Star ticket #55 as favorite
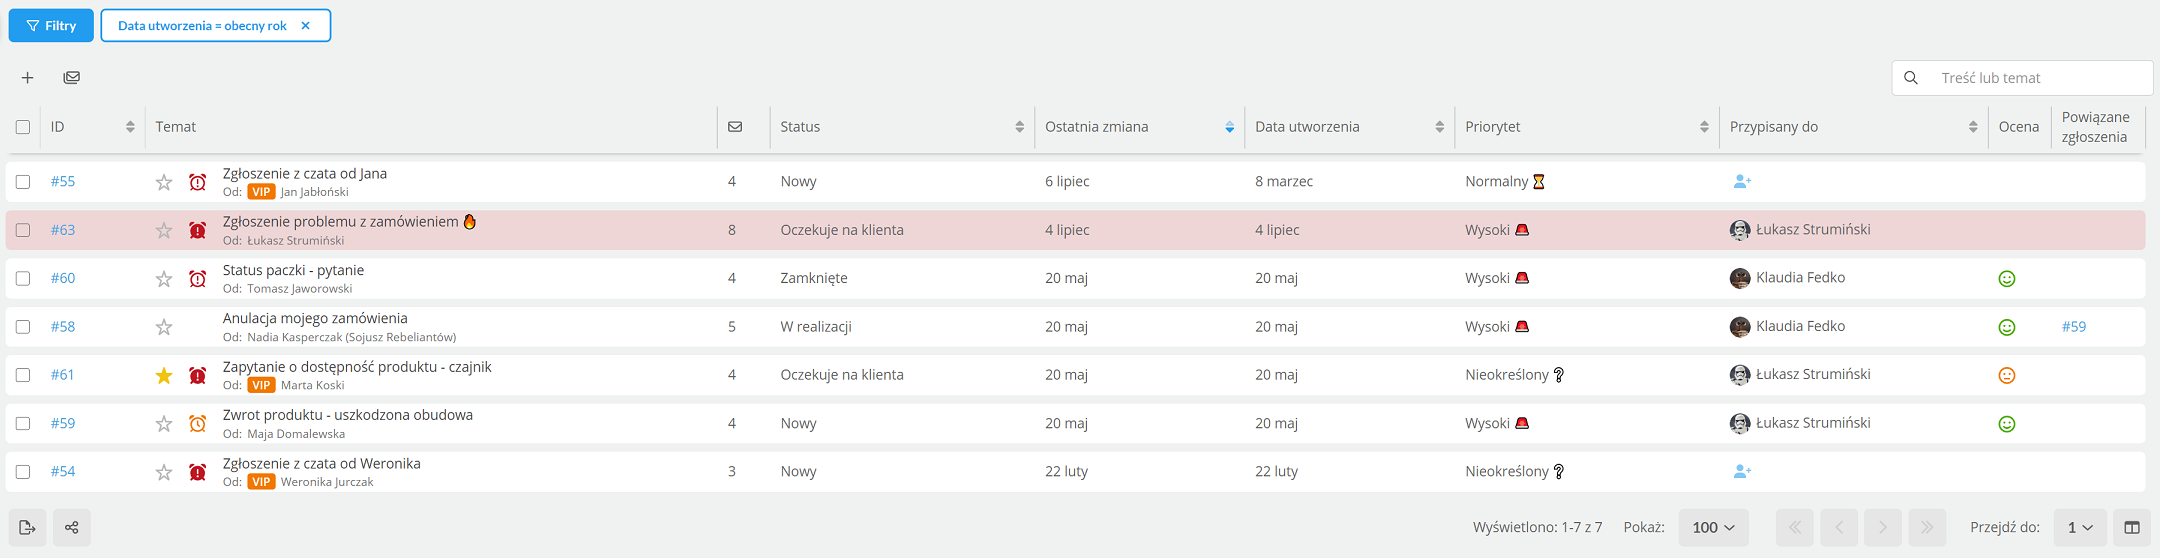 click(x=164, y=182)
